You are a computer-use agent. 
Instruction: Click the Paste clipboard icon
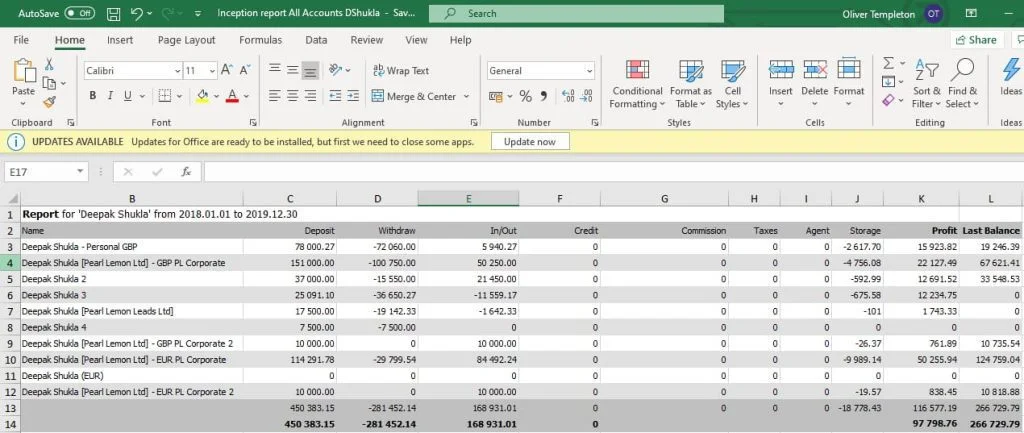(x=24, y=71)
